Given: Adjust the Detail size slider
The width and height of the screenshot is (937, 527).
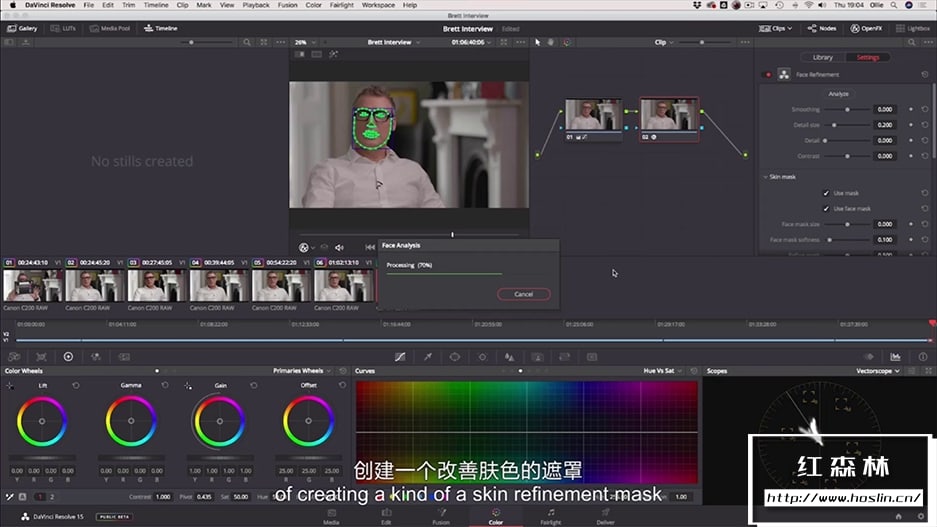Looking at the screenshot, I should 847,125.
